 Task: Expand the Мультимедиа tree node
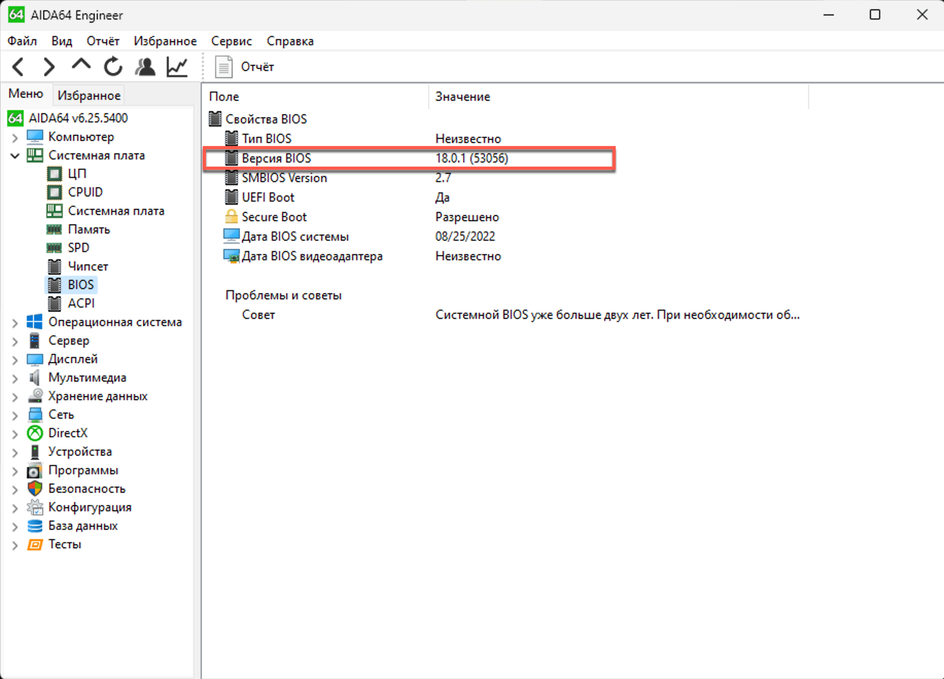tap(15, 378)
